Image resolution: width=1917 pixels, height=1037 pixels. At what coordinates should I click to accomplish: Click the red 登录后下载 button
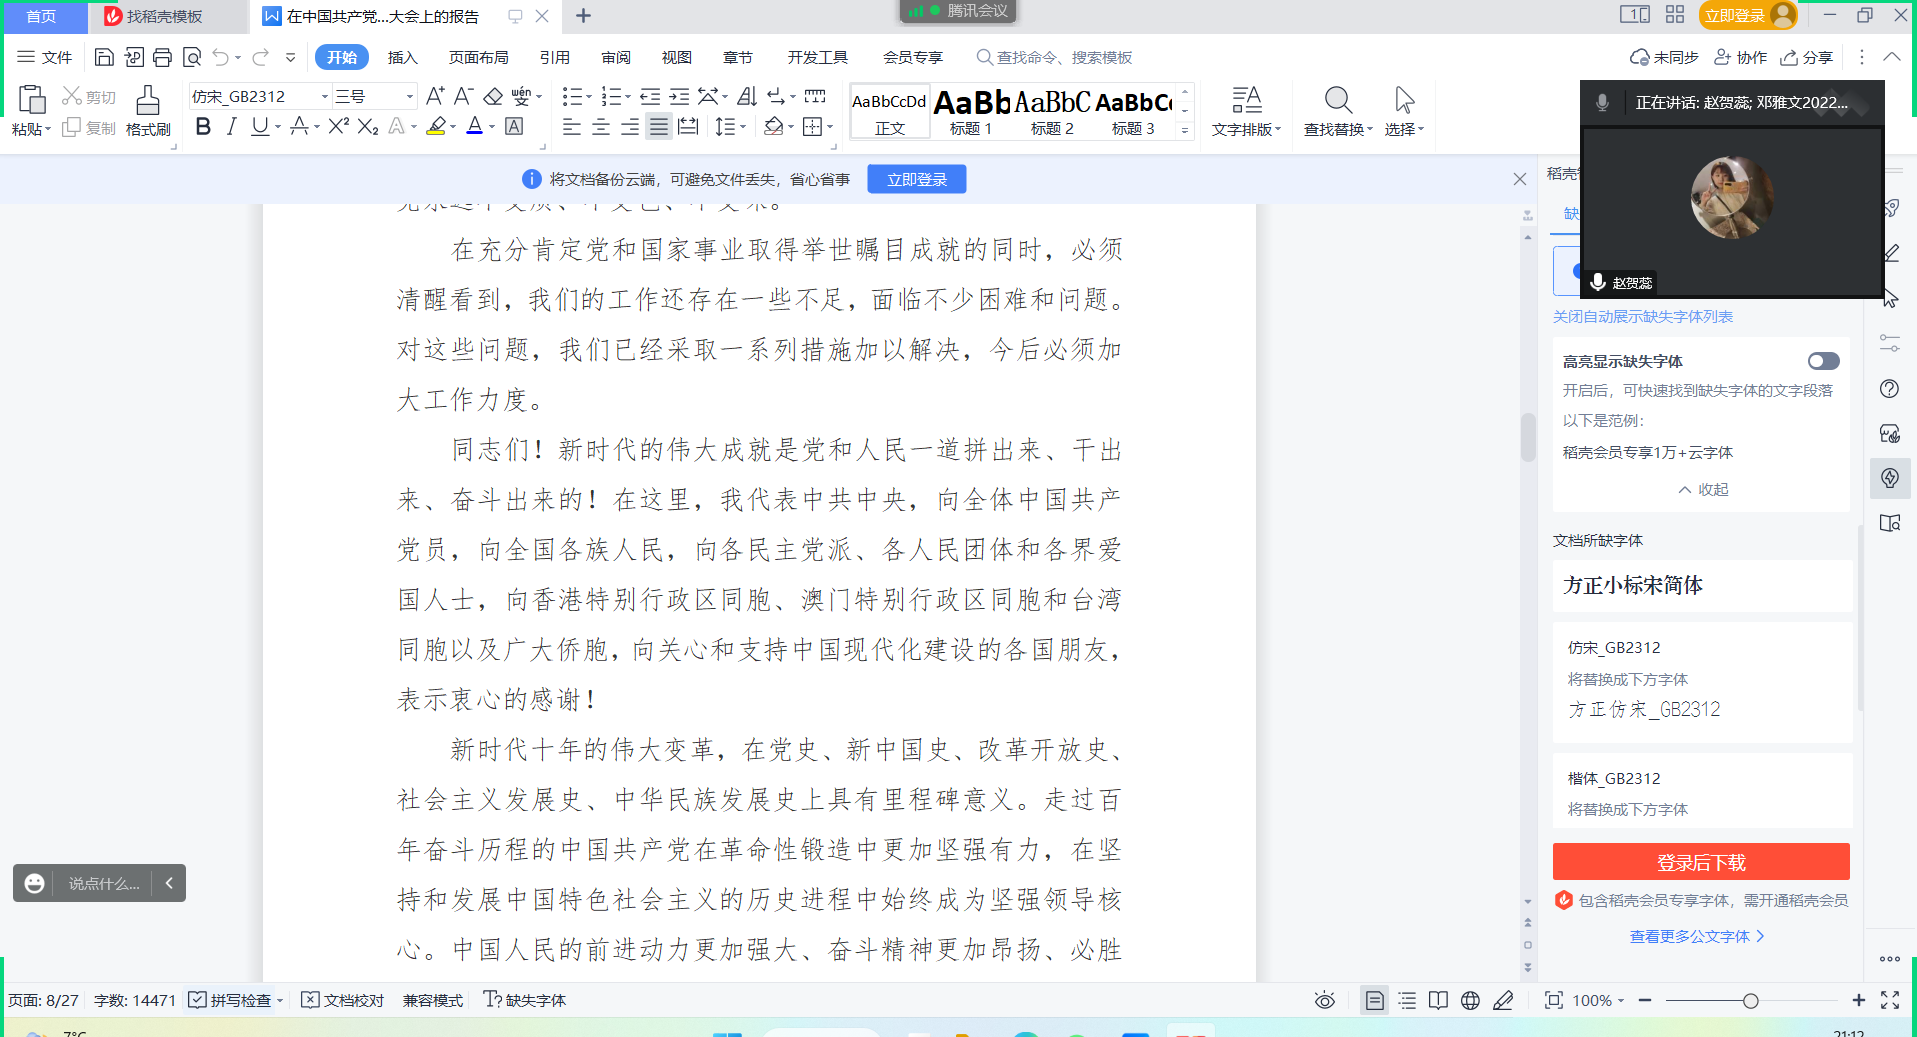1700,862
